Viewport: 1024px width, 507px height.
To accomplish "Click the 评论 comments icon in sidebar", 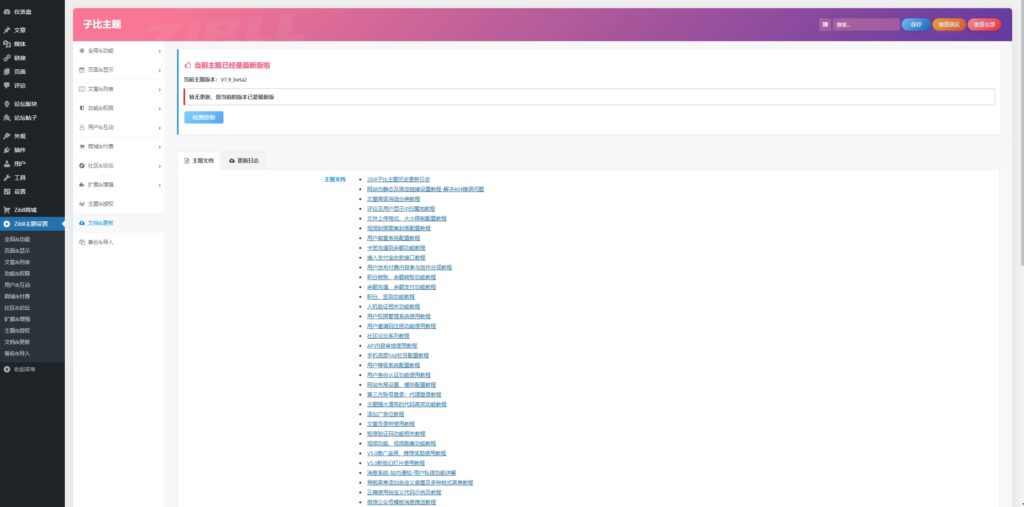I will [x=7, y=85].
